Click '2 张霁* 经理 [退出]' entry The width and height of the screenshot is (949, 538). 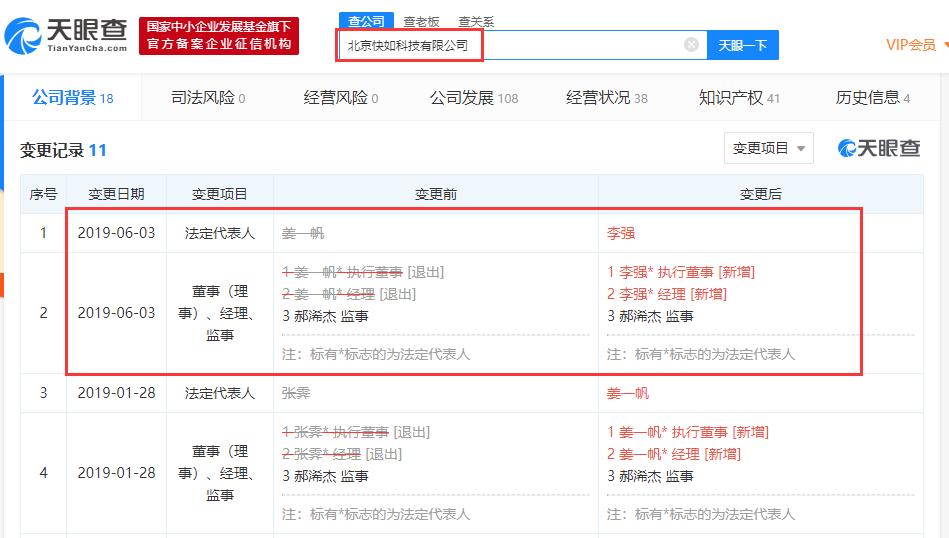342,454
